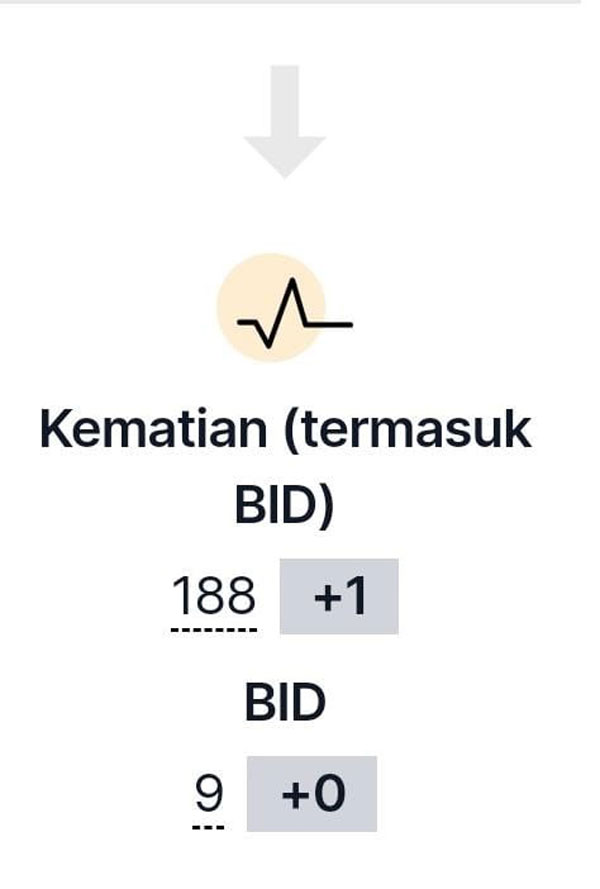Click the dotted underline beneath 188
This screenshot has width=600, height=889.
214,630
